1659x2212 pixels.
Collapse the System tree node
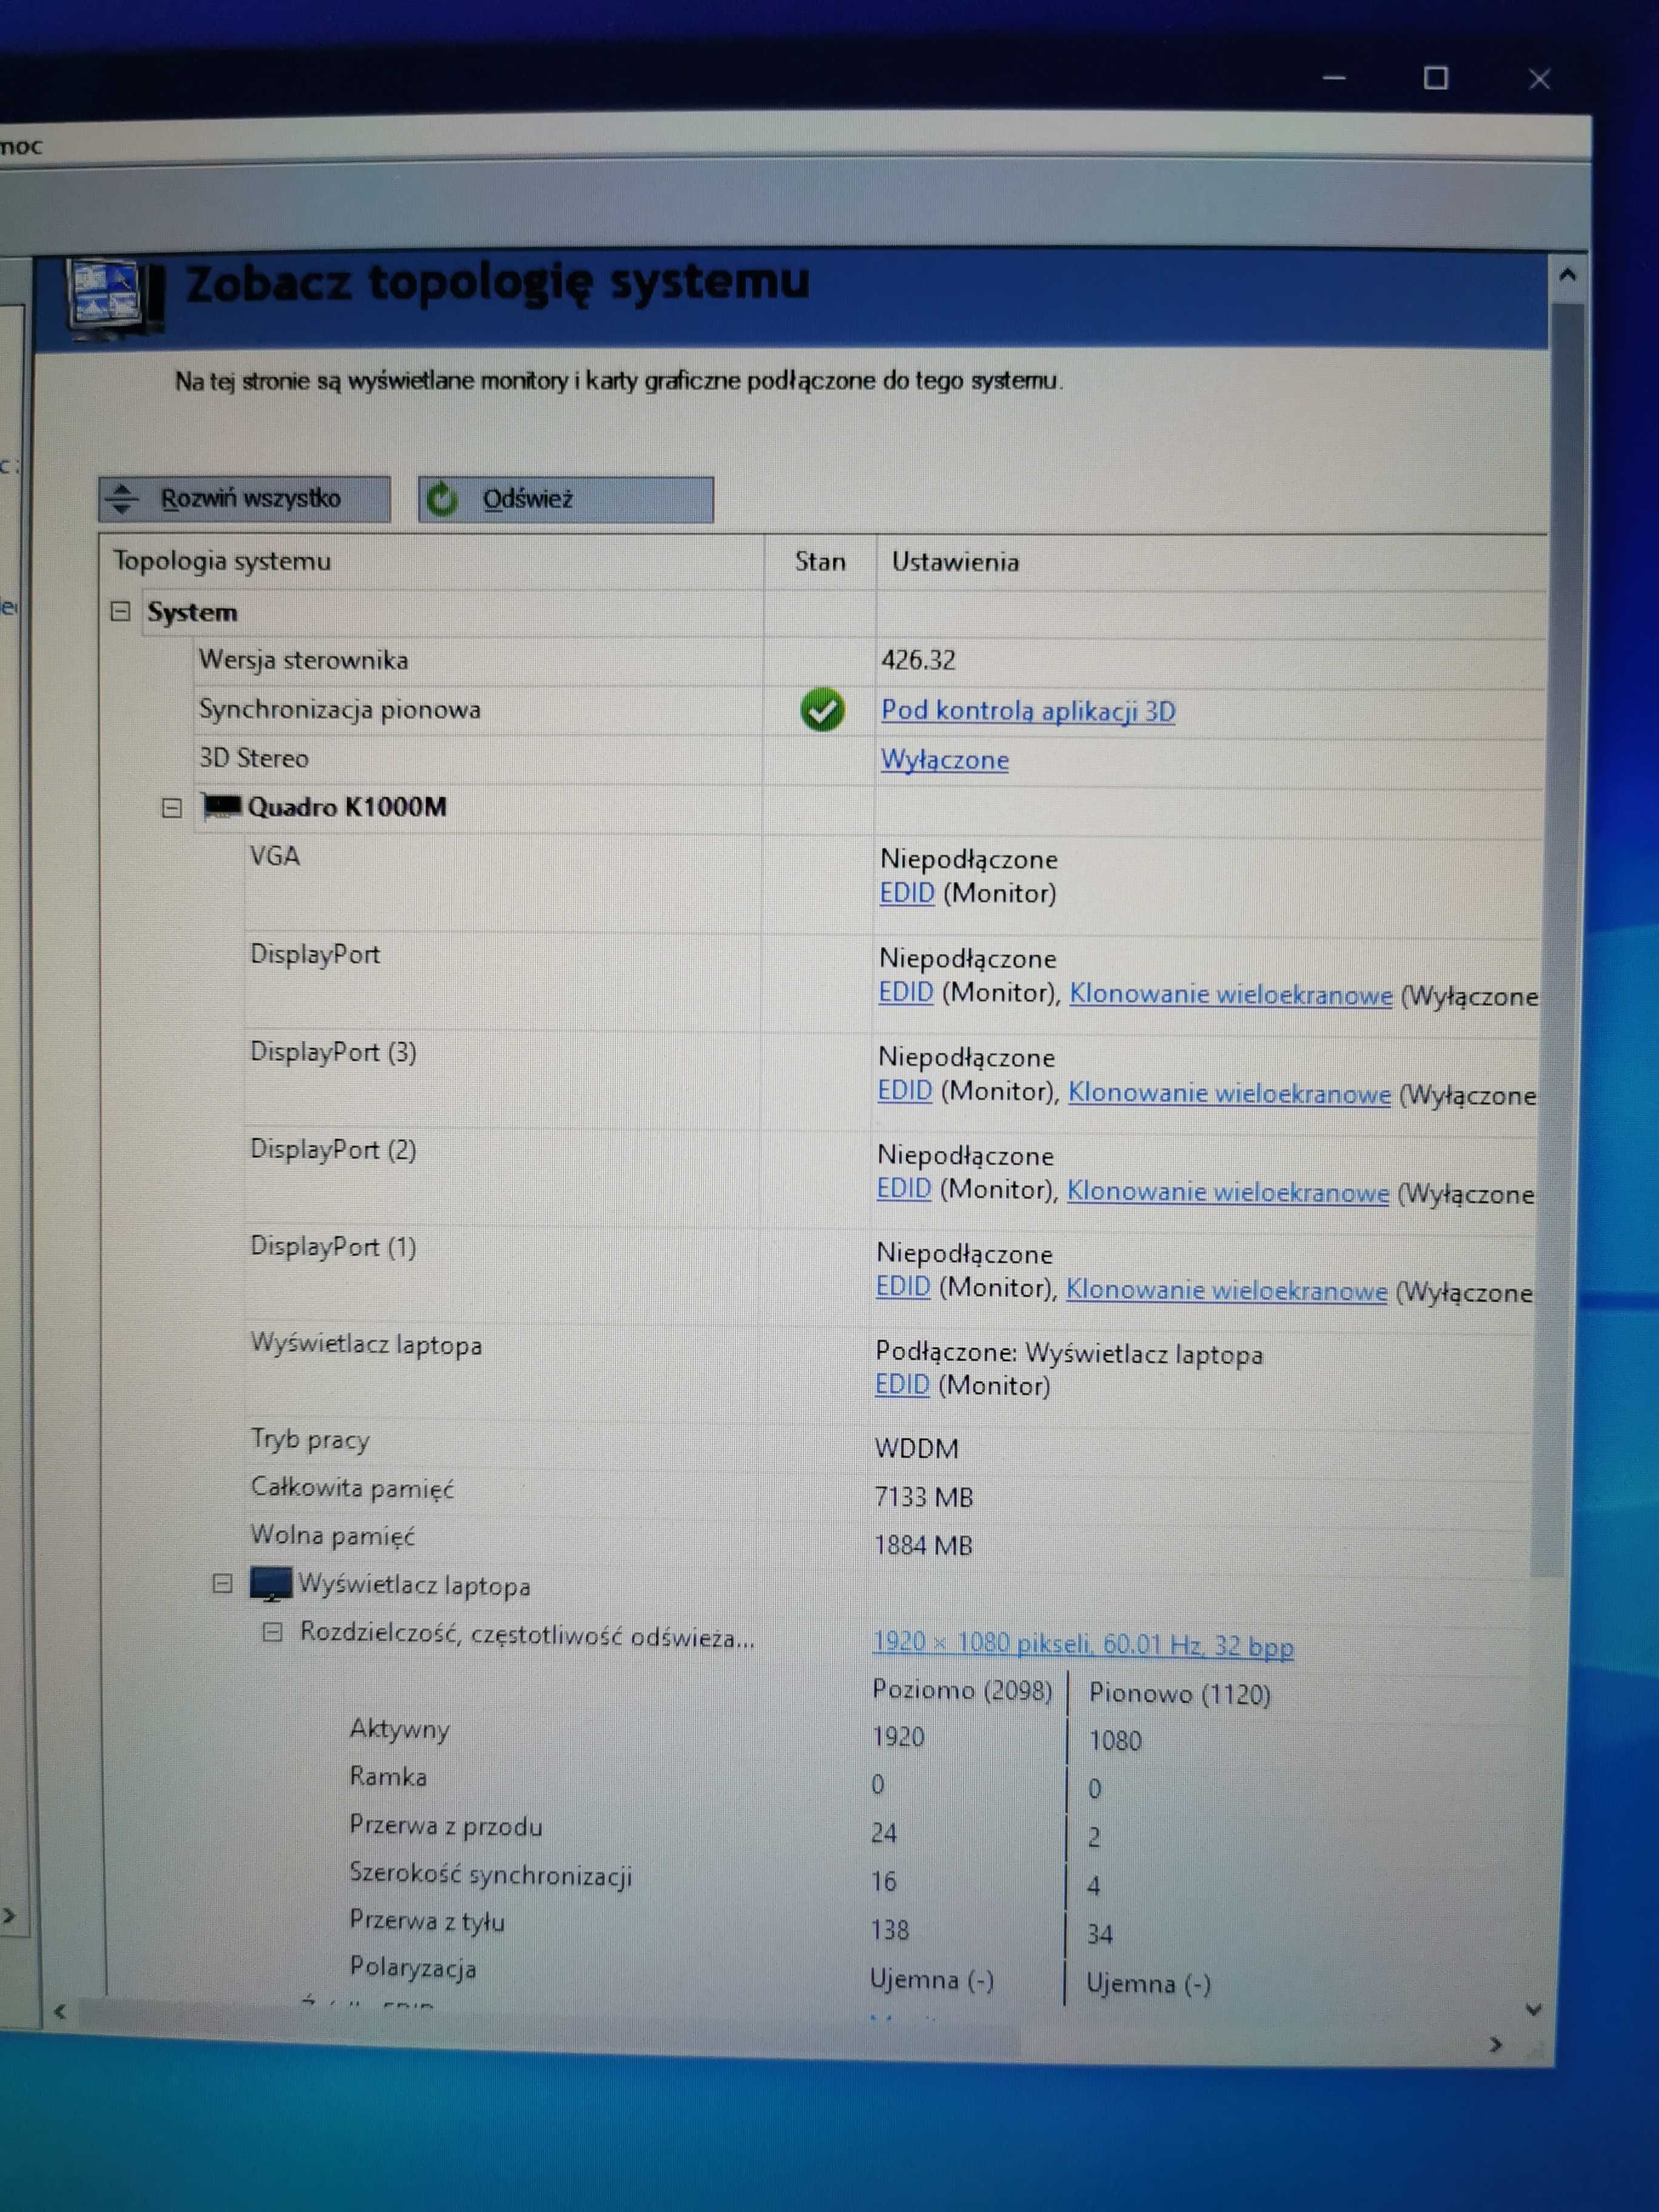click(x=121, y=611)
